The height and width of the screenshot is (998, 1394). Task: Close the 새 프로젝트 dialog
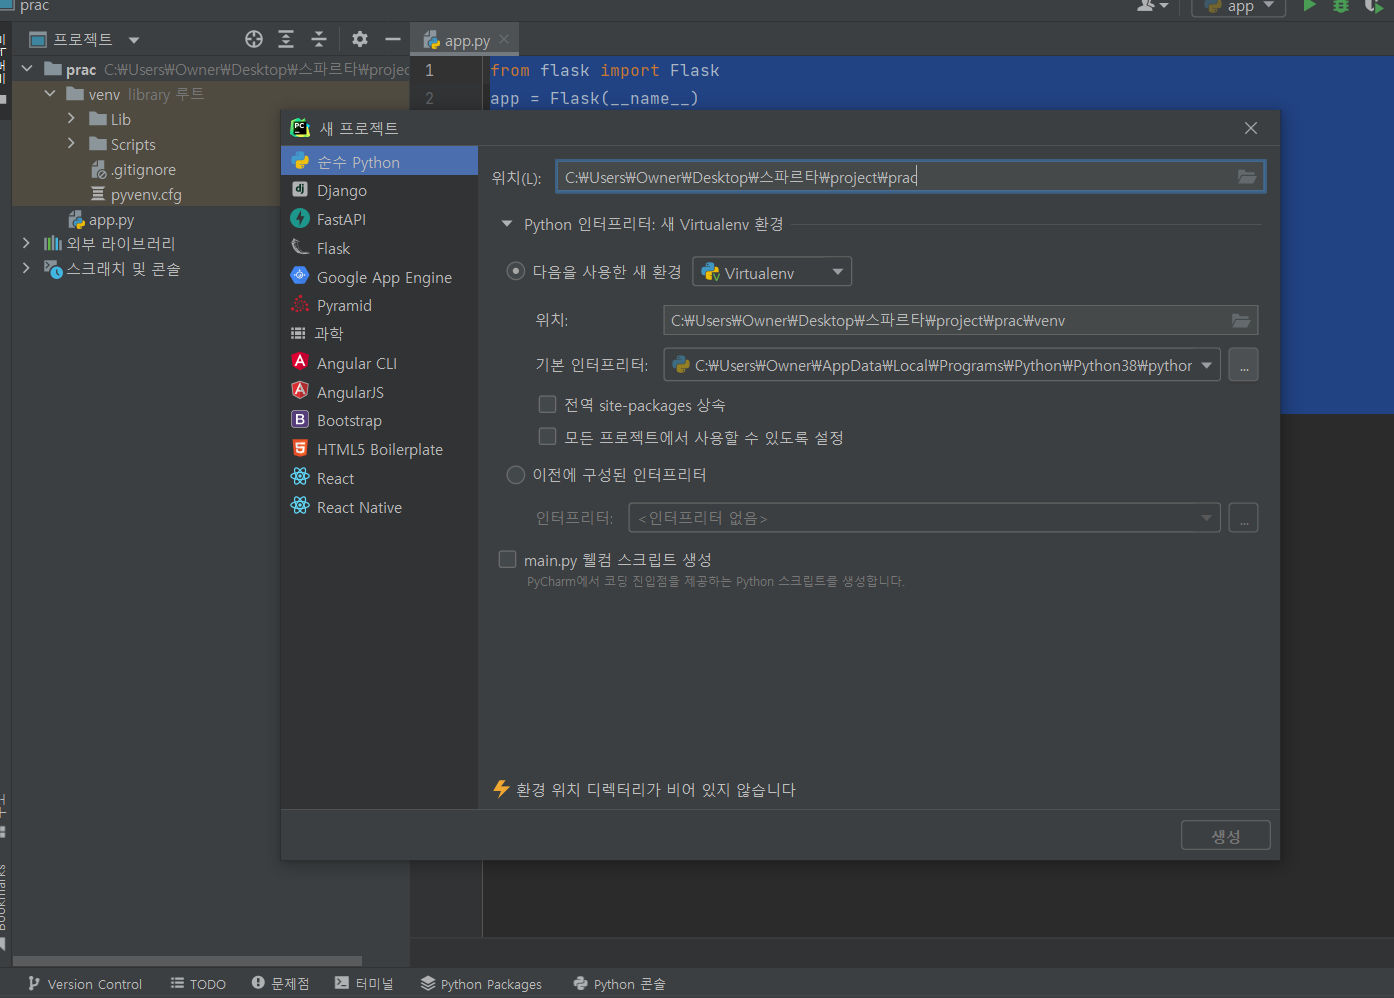pyautogui.click(x=1251, y=128)
